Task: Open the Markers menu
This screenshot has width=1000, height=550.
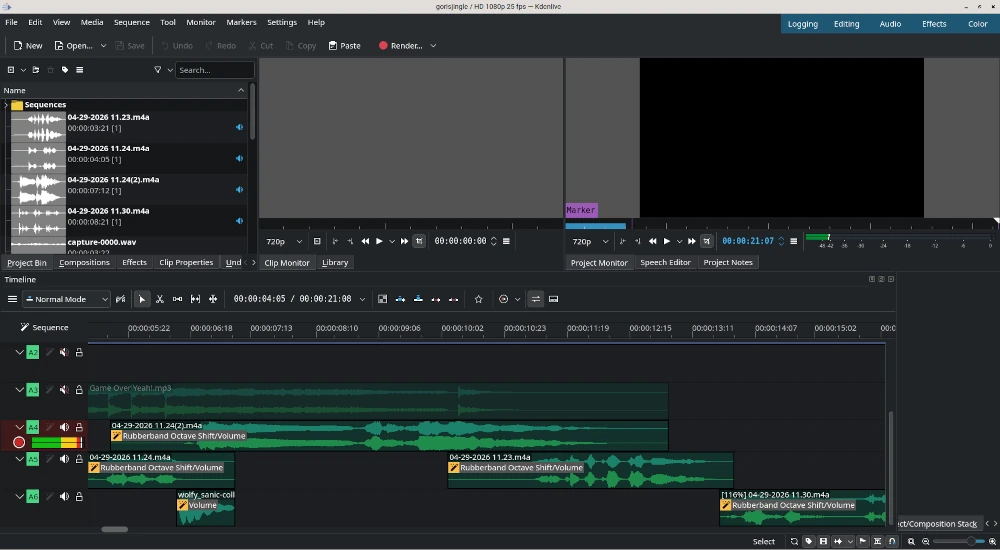Action: [241, 22]
